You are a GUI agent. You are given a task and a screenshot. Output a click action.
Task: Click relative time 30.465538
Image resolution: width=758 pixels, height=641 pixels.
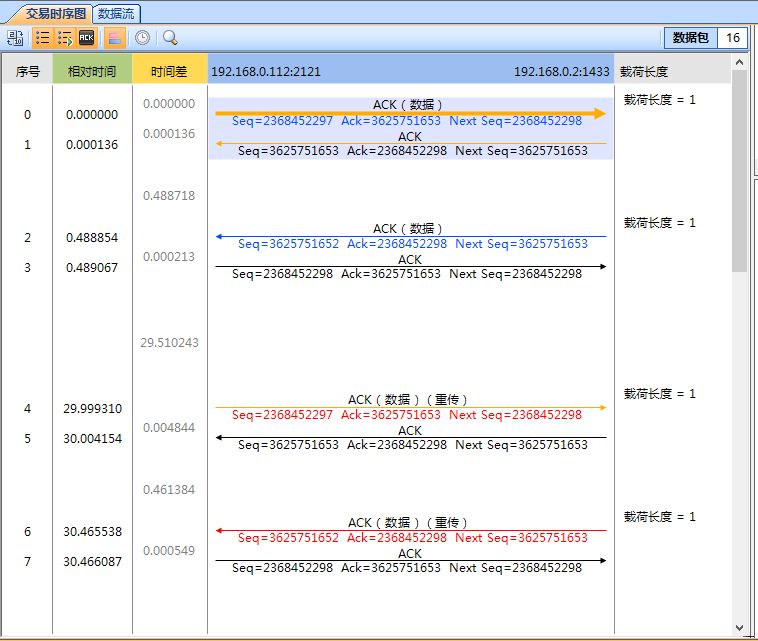coord(92,531)
